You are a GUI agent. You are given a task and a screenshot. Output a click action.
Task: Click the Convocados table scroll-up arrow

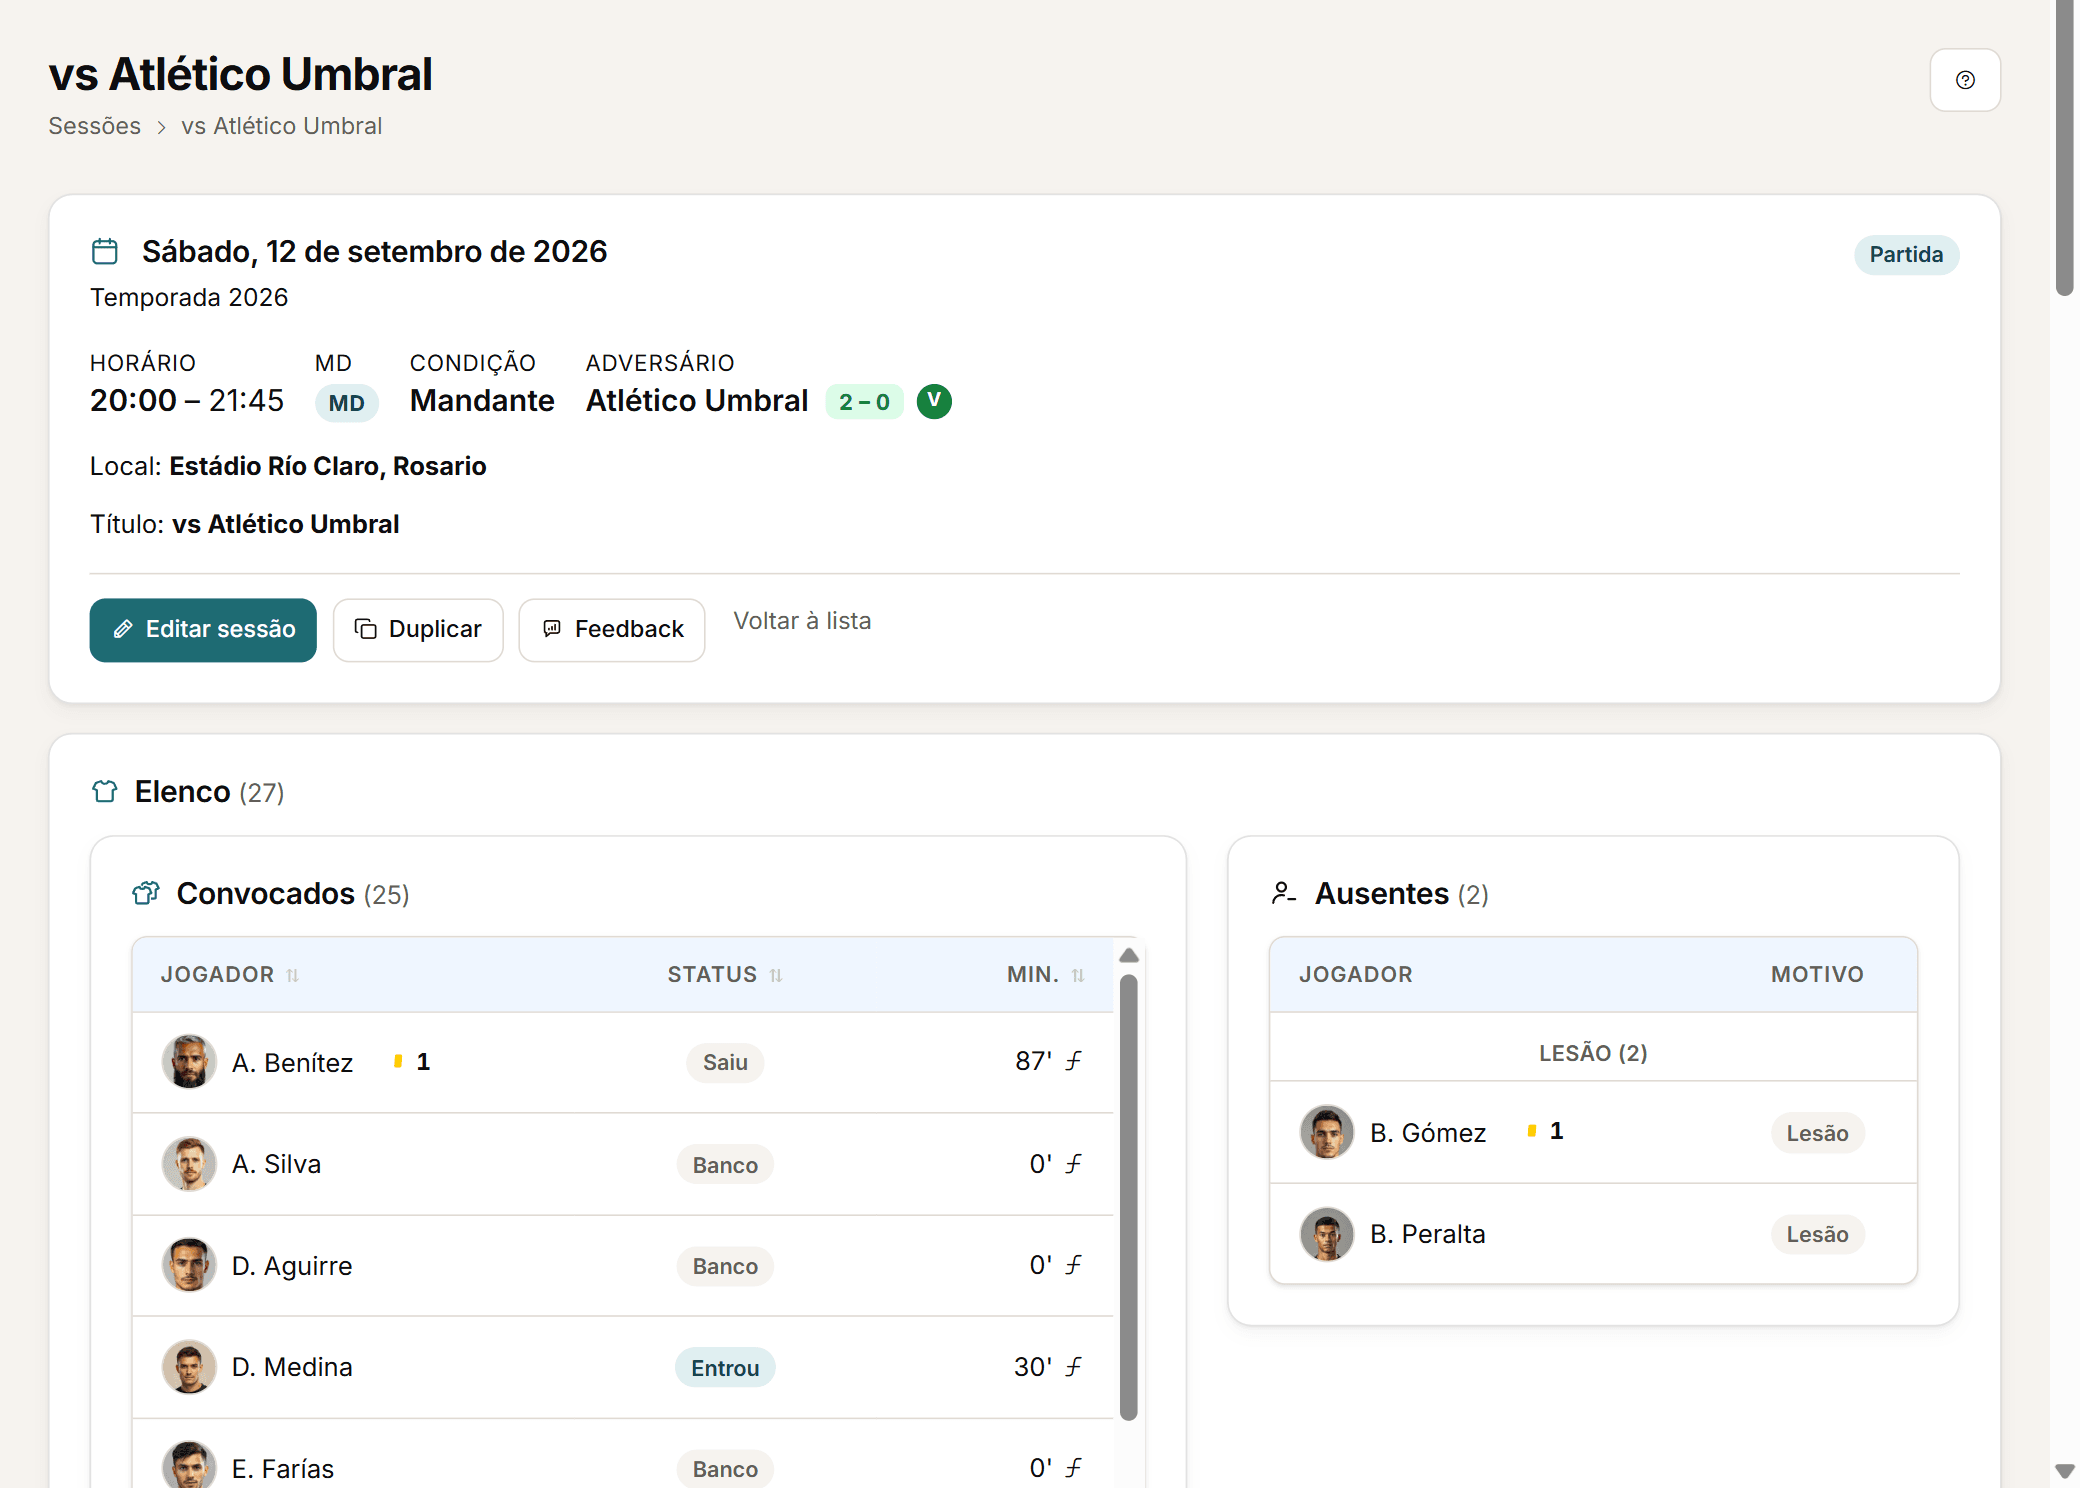1129,955
